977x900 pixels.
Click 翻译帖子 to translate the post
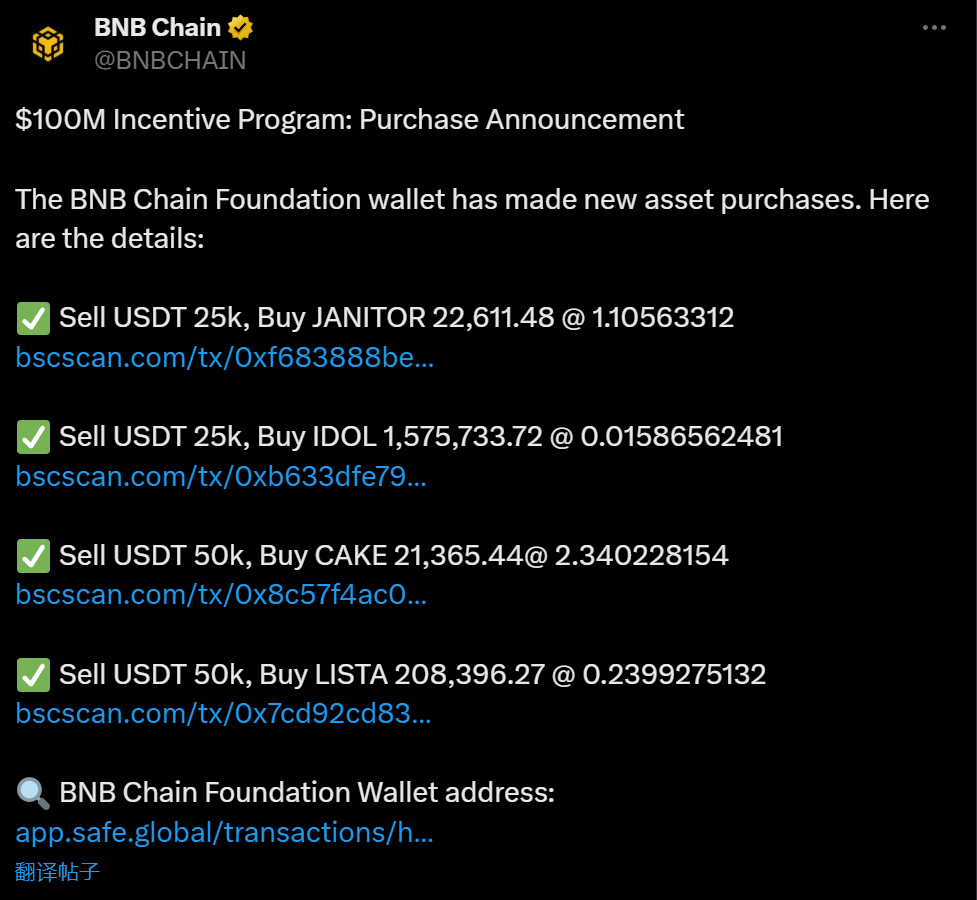[58, 871]
